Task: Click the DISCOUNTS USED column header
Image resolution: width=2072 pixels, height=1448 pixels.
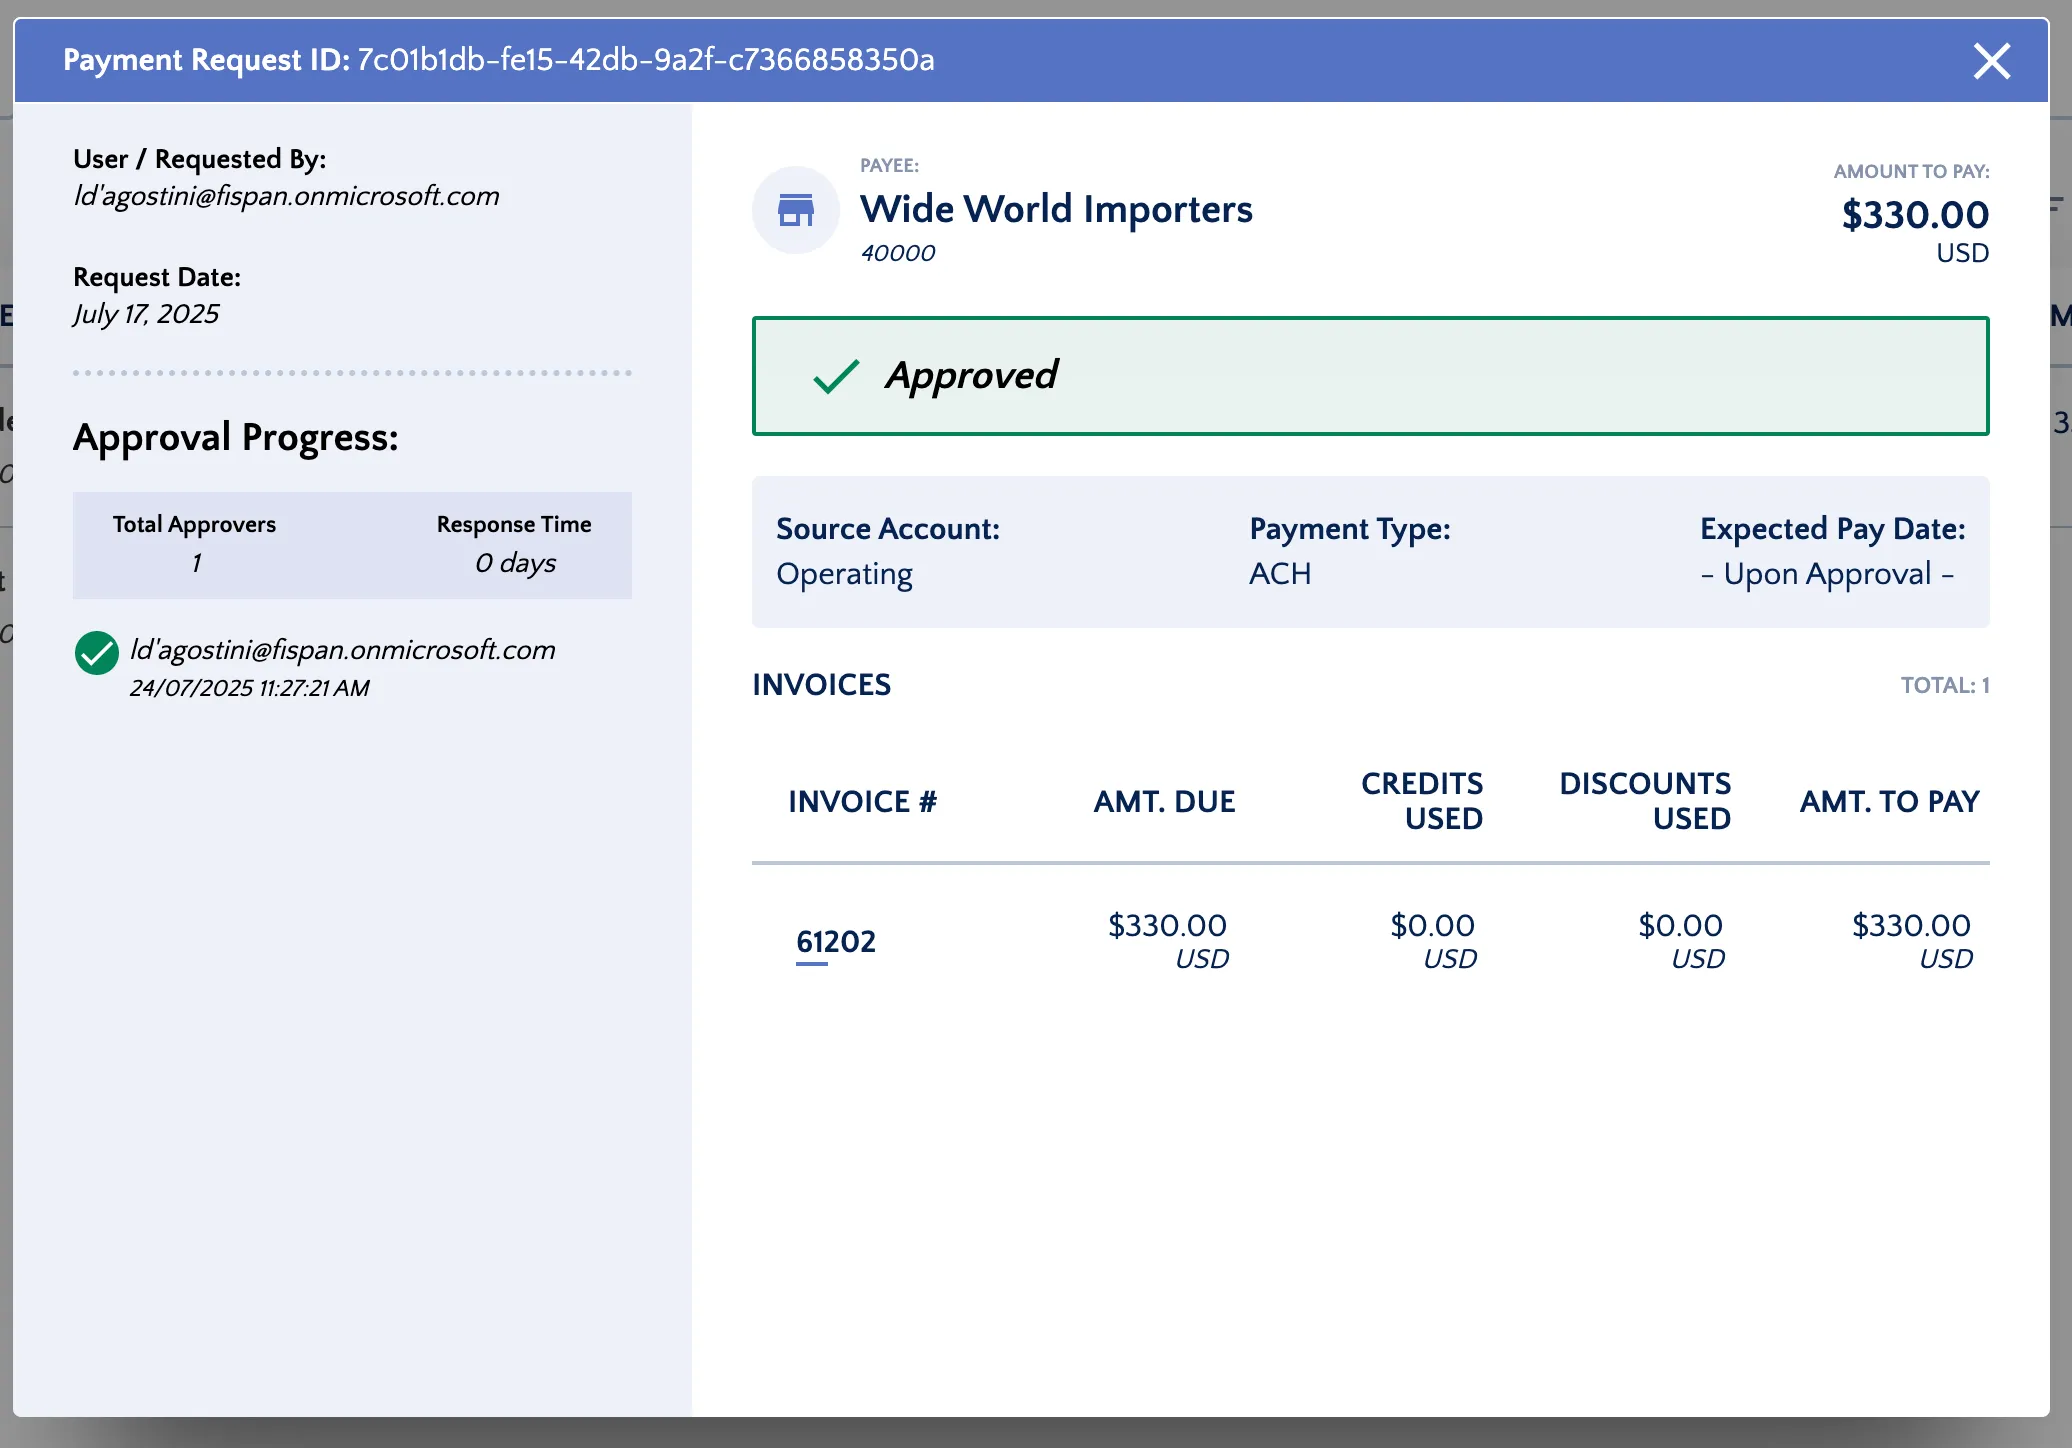Action: 1645,801
